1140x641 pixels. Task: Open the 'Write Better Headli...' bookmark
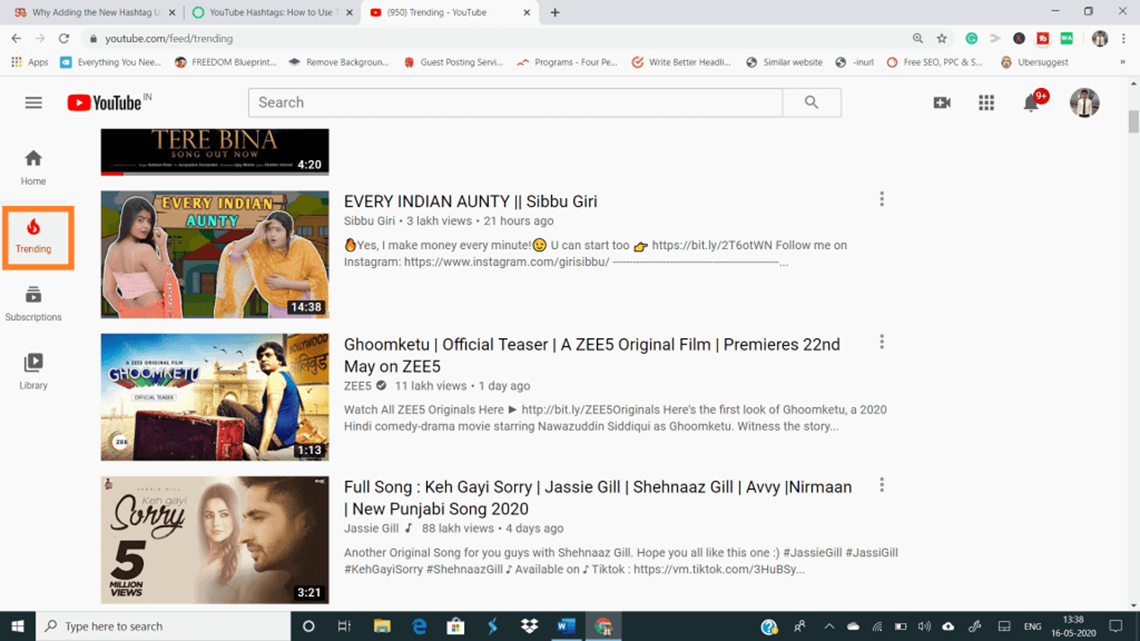click(681, 63)
